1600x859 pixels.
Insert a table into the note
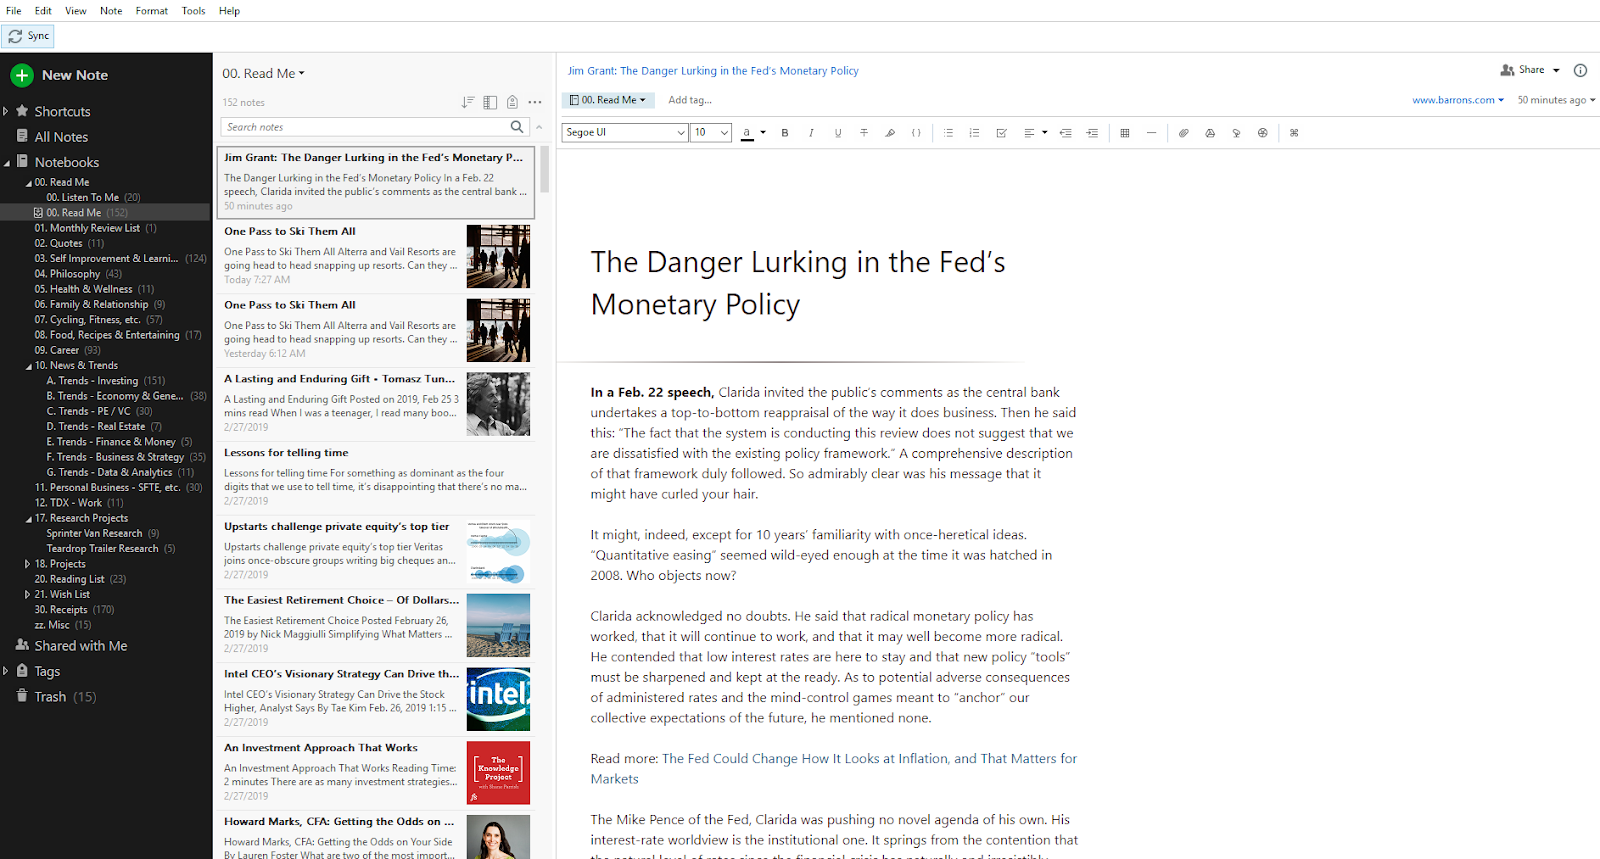(1125, 133)
